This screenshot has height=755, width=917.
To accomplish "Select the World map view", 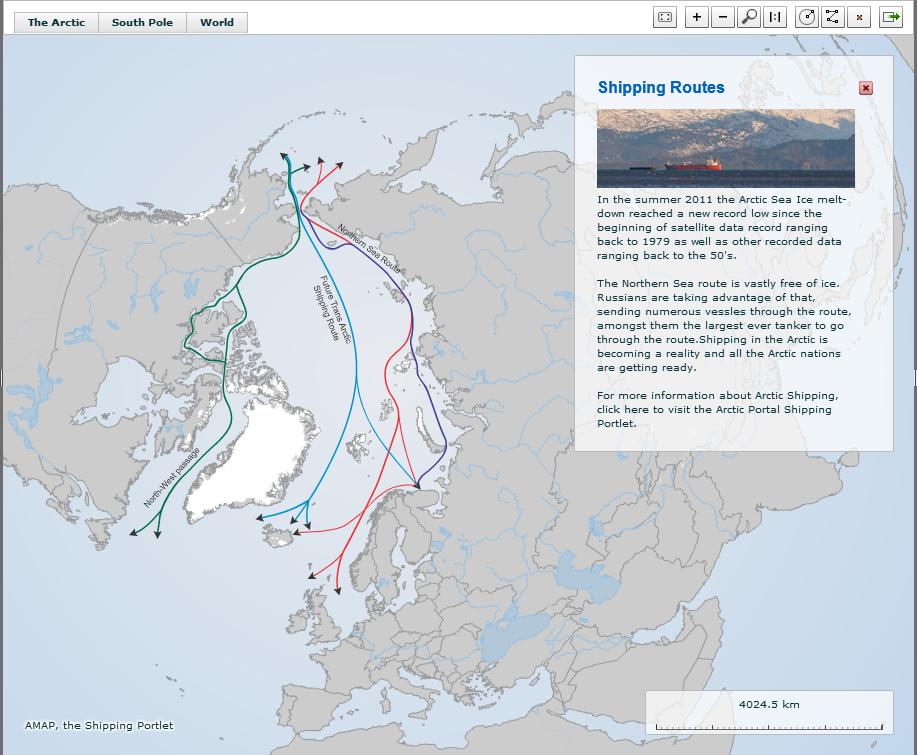I will click(216, 22).
